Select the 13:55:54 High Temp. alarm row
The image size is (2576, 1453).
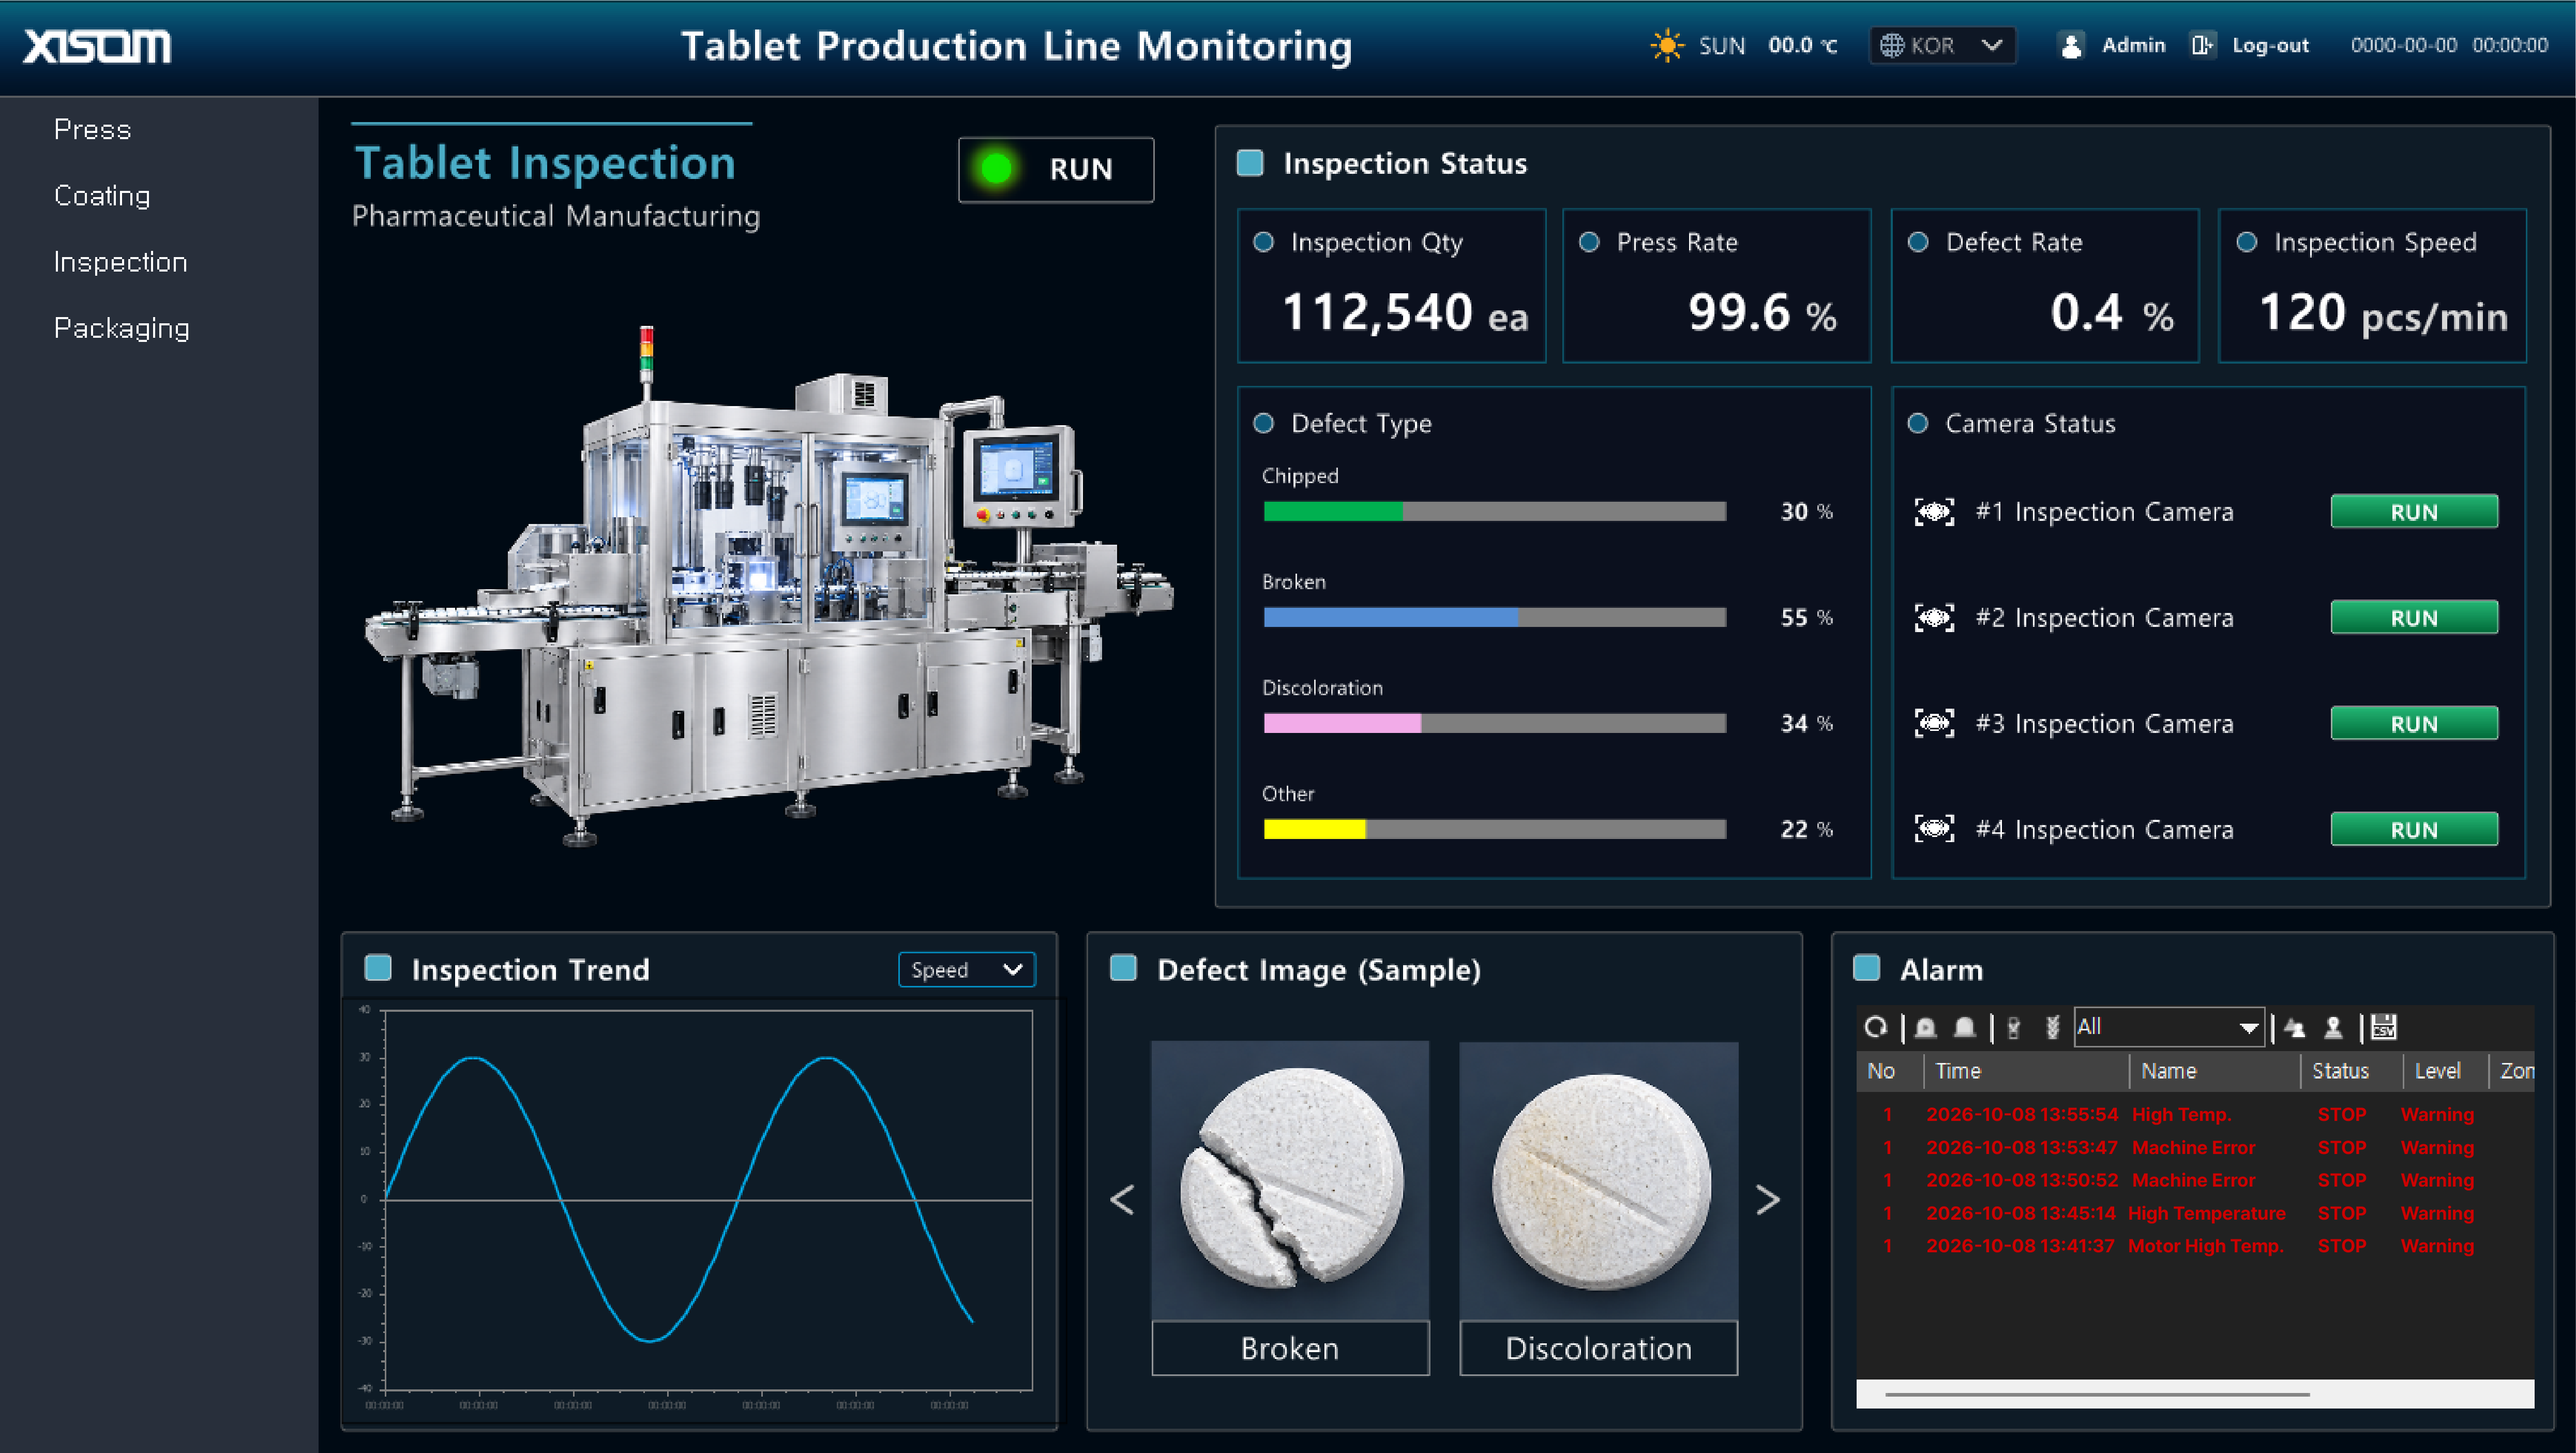click(2195, 1114)
